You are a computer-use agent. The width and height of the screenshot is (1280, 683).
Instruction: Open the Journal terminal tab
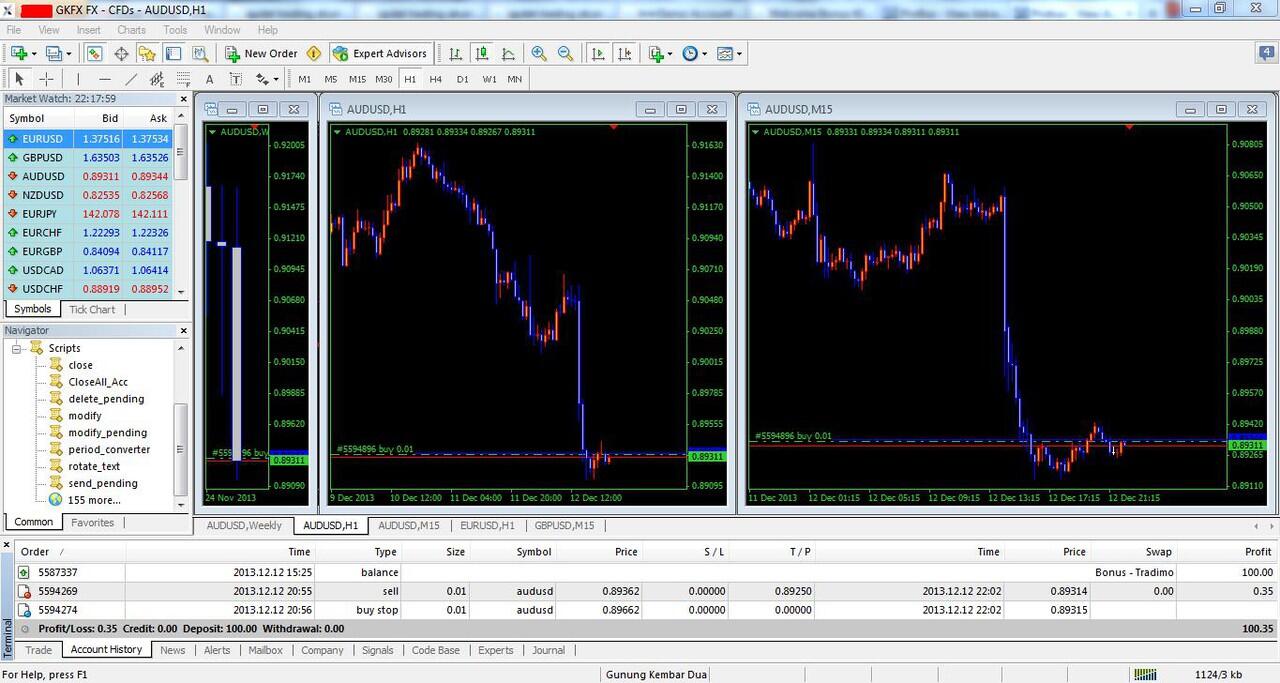[x=548, y=650]
